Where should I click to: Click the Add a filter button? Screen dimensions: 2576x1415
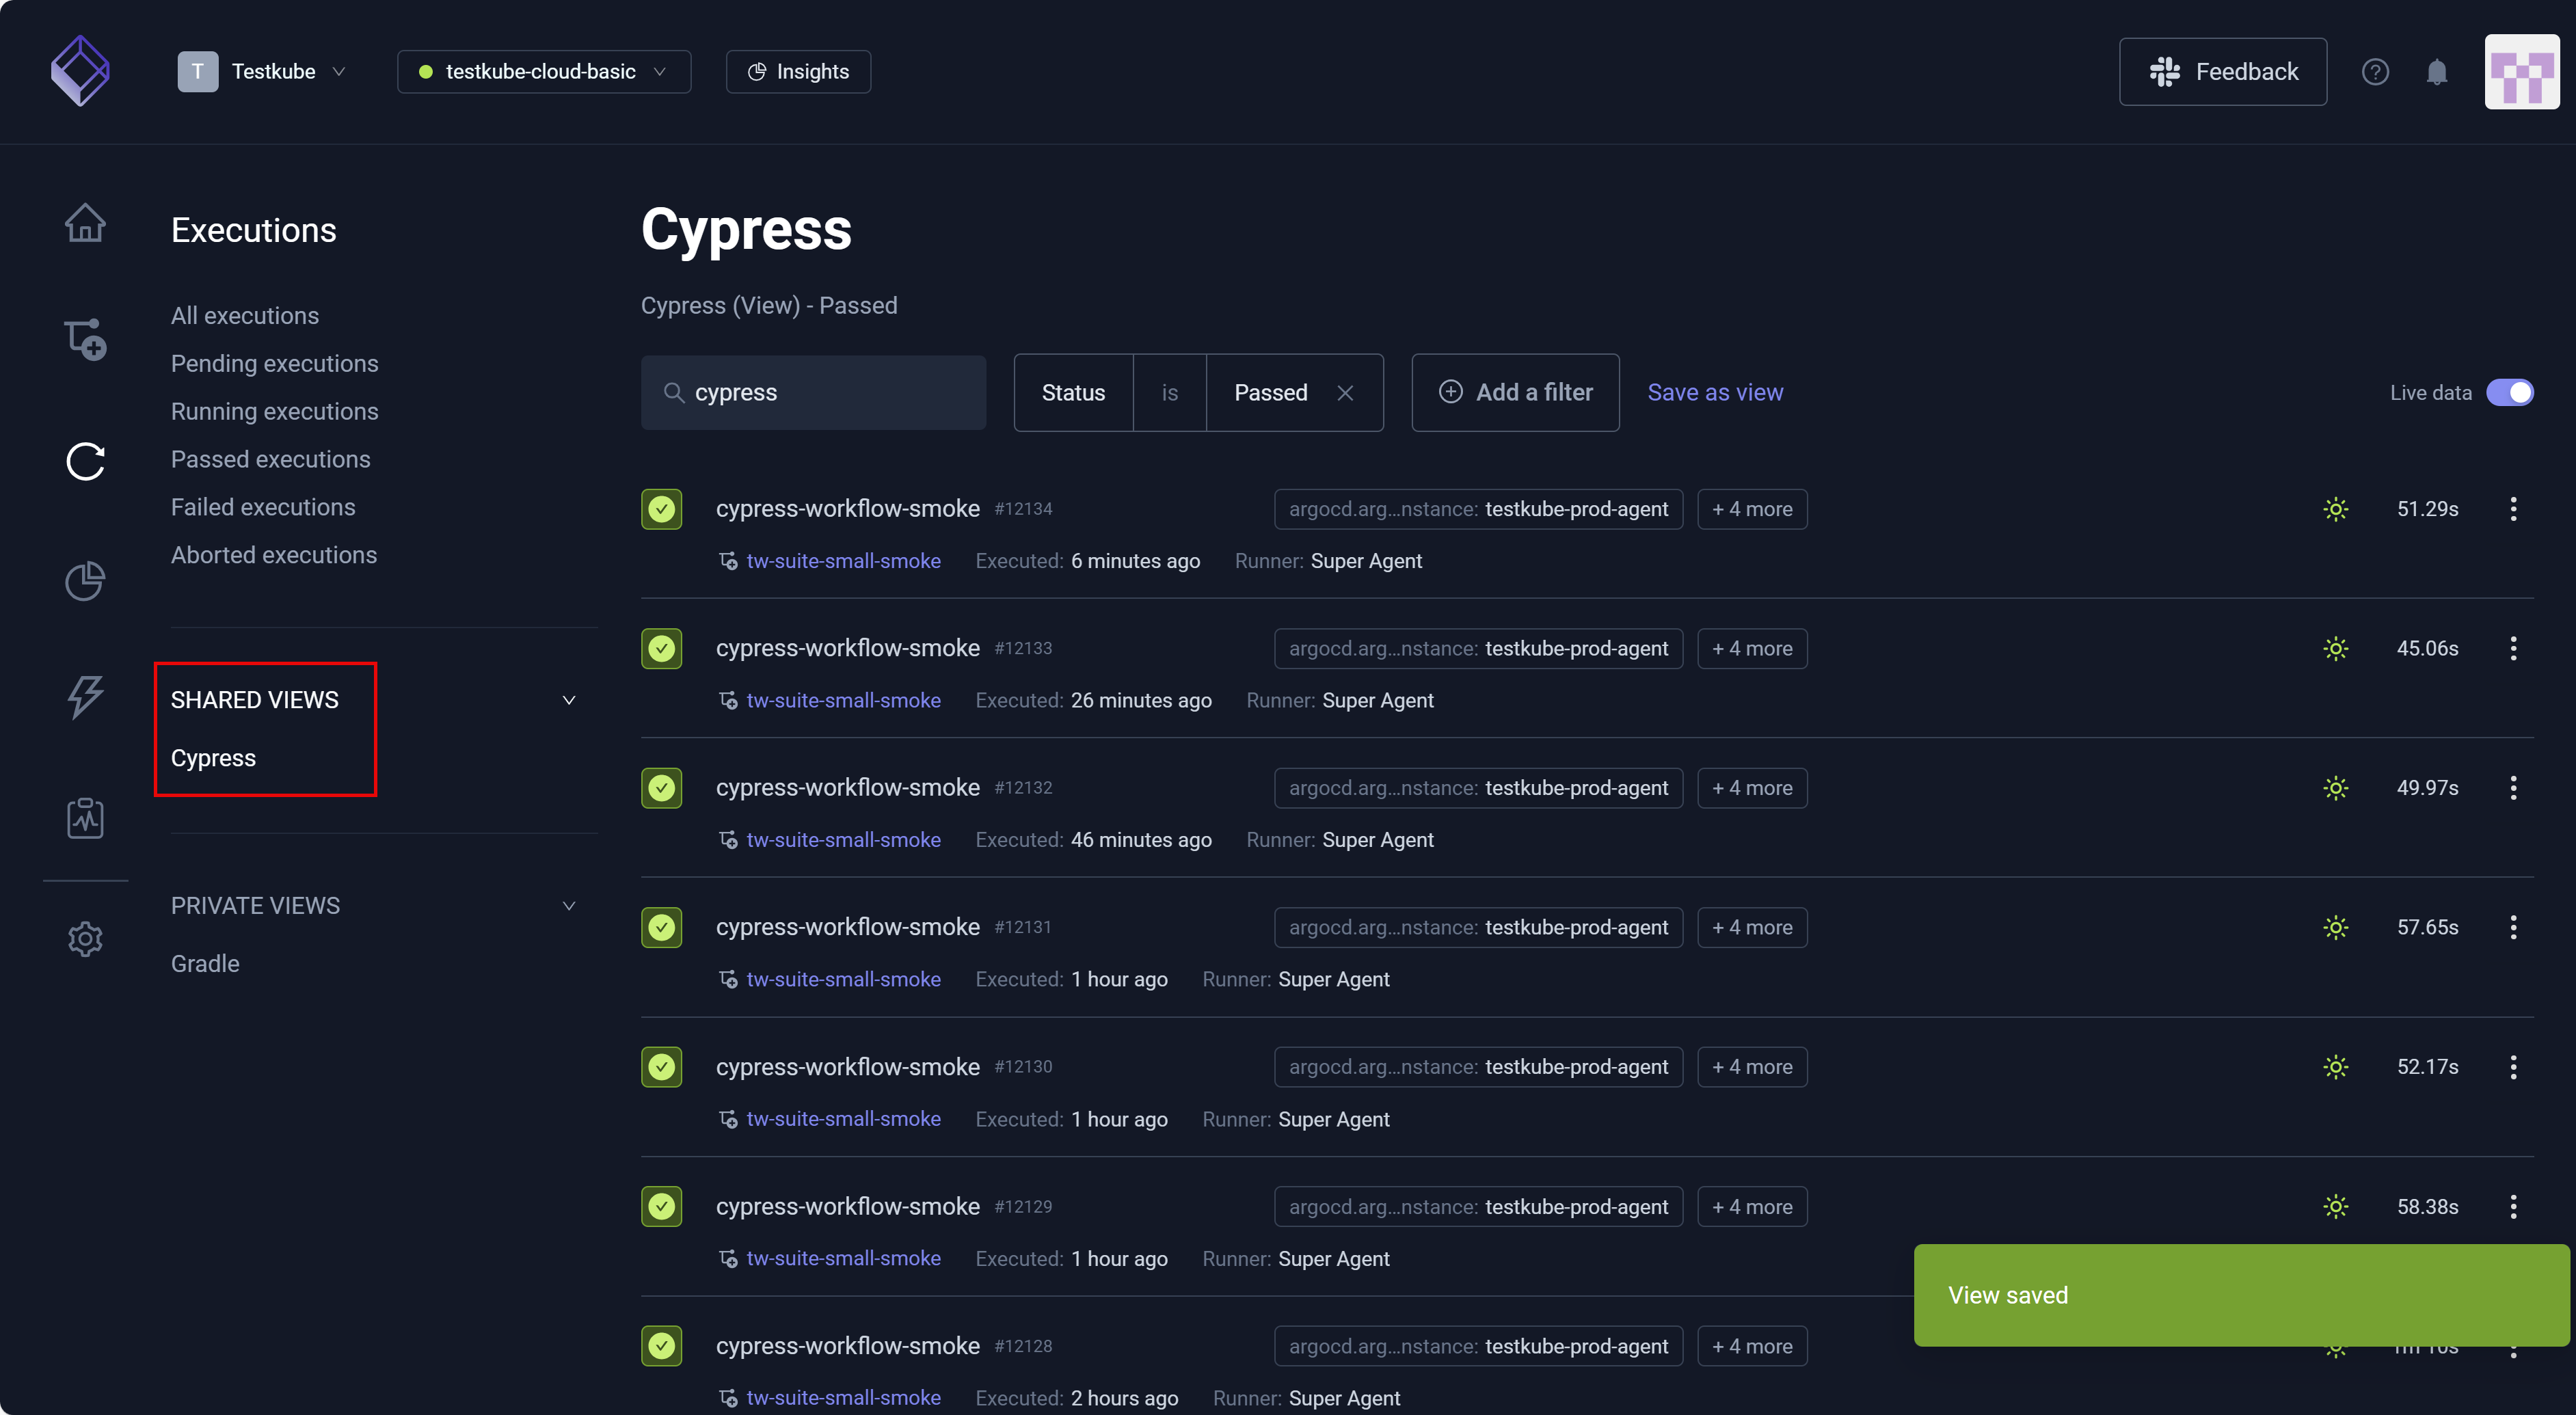(1514, 393)
